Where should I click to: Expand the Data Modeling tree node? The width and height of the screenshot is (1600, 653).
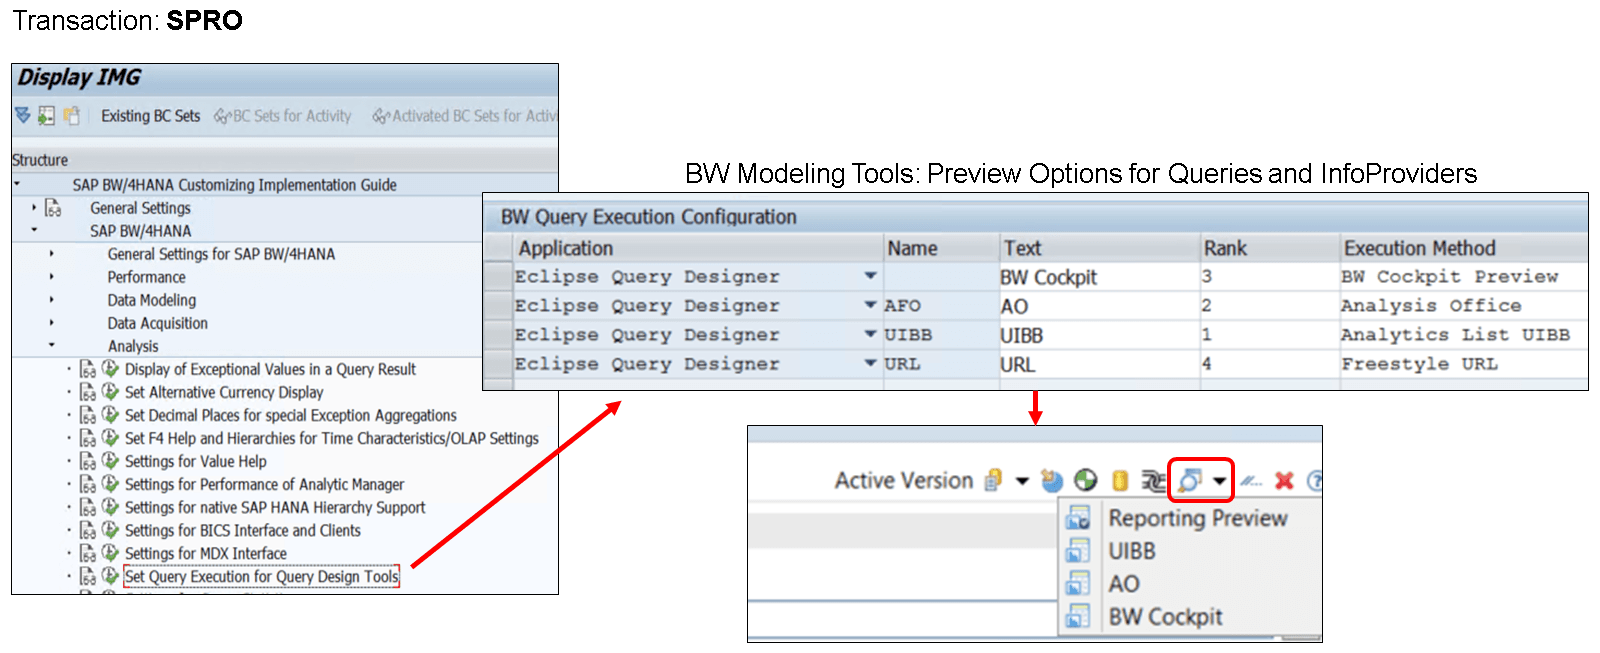52,300
